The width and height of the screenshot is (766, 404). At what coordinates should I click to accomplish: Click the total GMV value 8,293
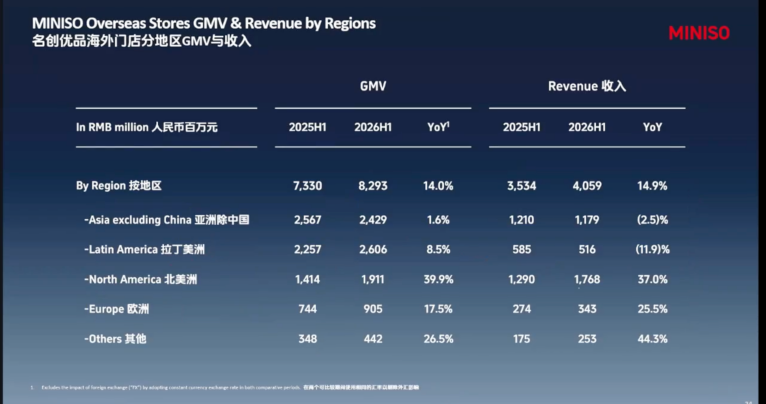tap(373, 186)
